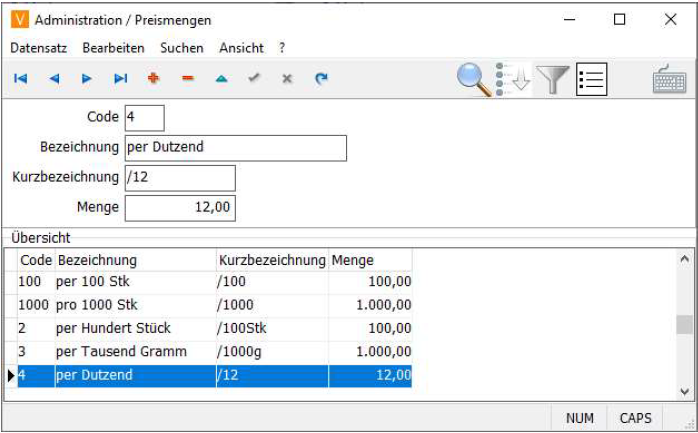Screen dimensions: 698x433
Task: Open the Bearbeiten menu
Action: pos(113,48)
